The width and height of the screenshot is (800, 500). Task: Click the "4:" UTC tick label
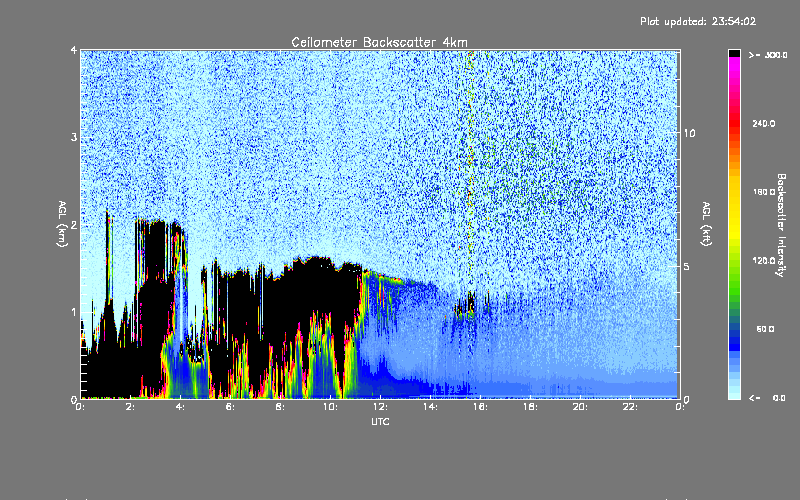pyautogui.click(x=180, y=407)
